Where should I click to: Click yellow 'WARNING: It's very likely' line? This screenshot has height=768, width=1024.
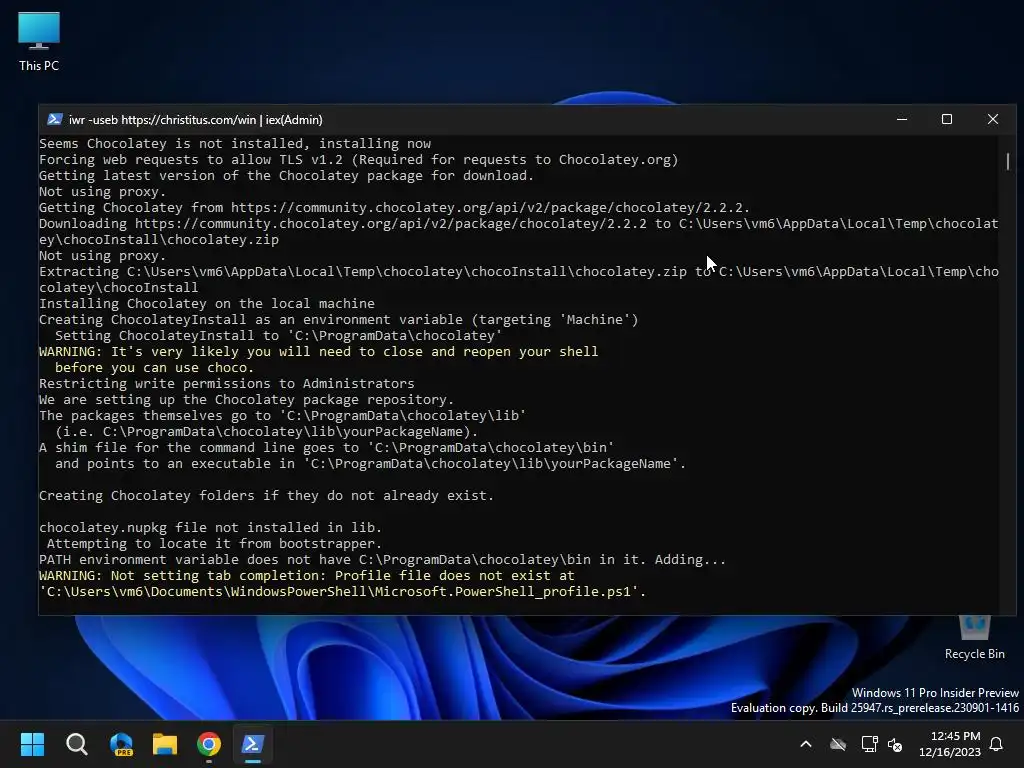coord(319,352)
